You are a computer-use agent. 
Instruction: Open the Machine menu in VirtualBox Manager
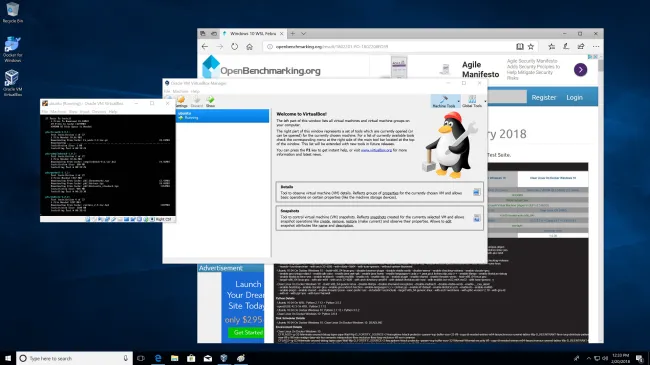pyautogui.click(x=180, y=91)
